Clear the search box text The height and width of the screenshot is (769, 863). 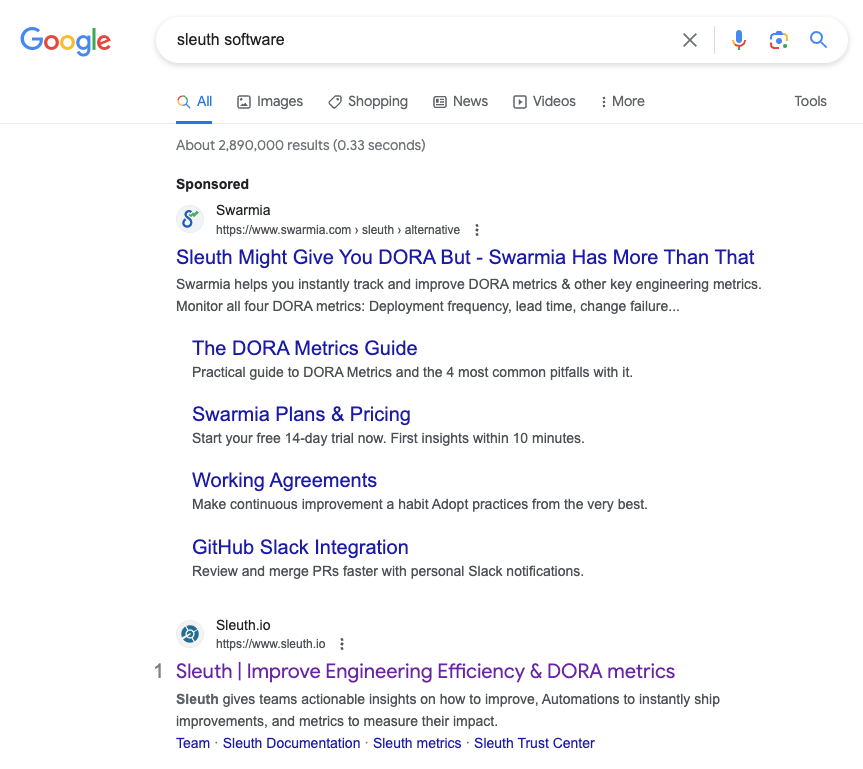[690, 40]
